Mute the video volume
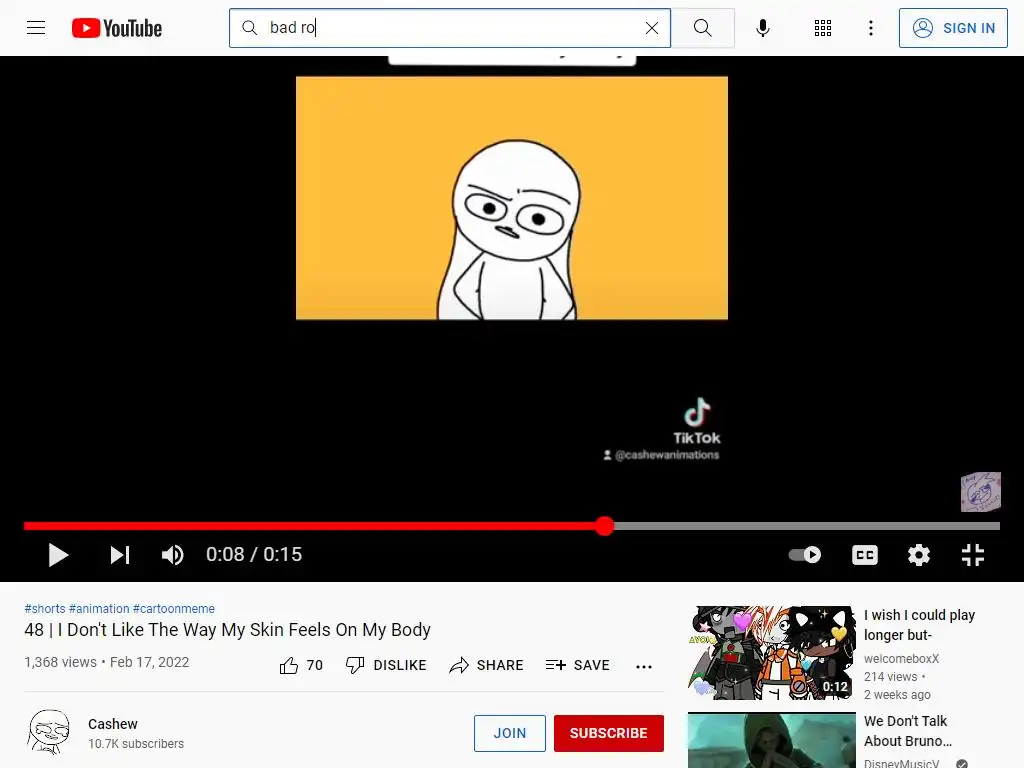Image resolution: width=1024 pixels, height=768 pixels. point(173,555)
